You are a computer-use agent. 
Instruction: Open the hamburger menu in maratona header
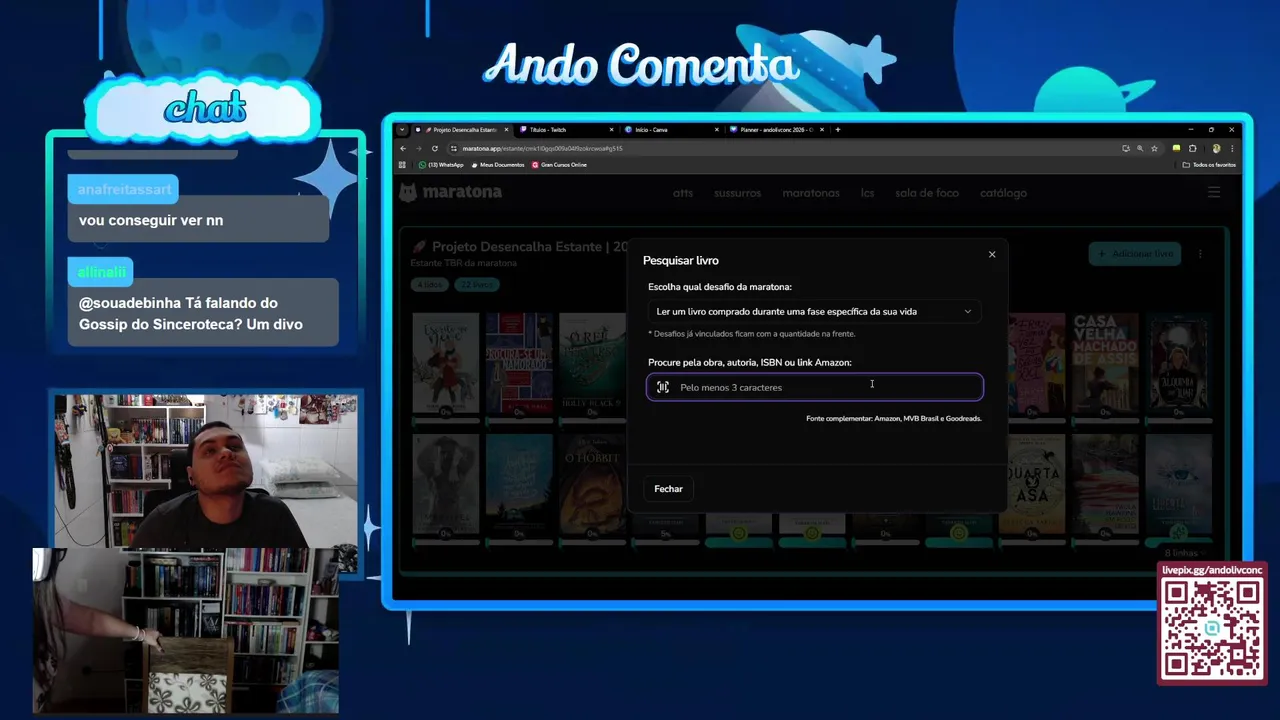(1214, 192)
